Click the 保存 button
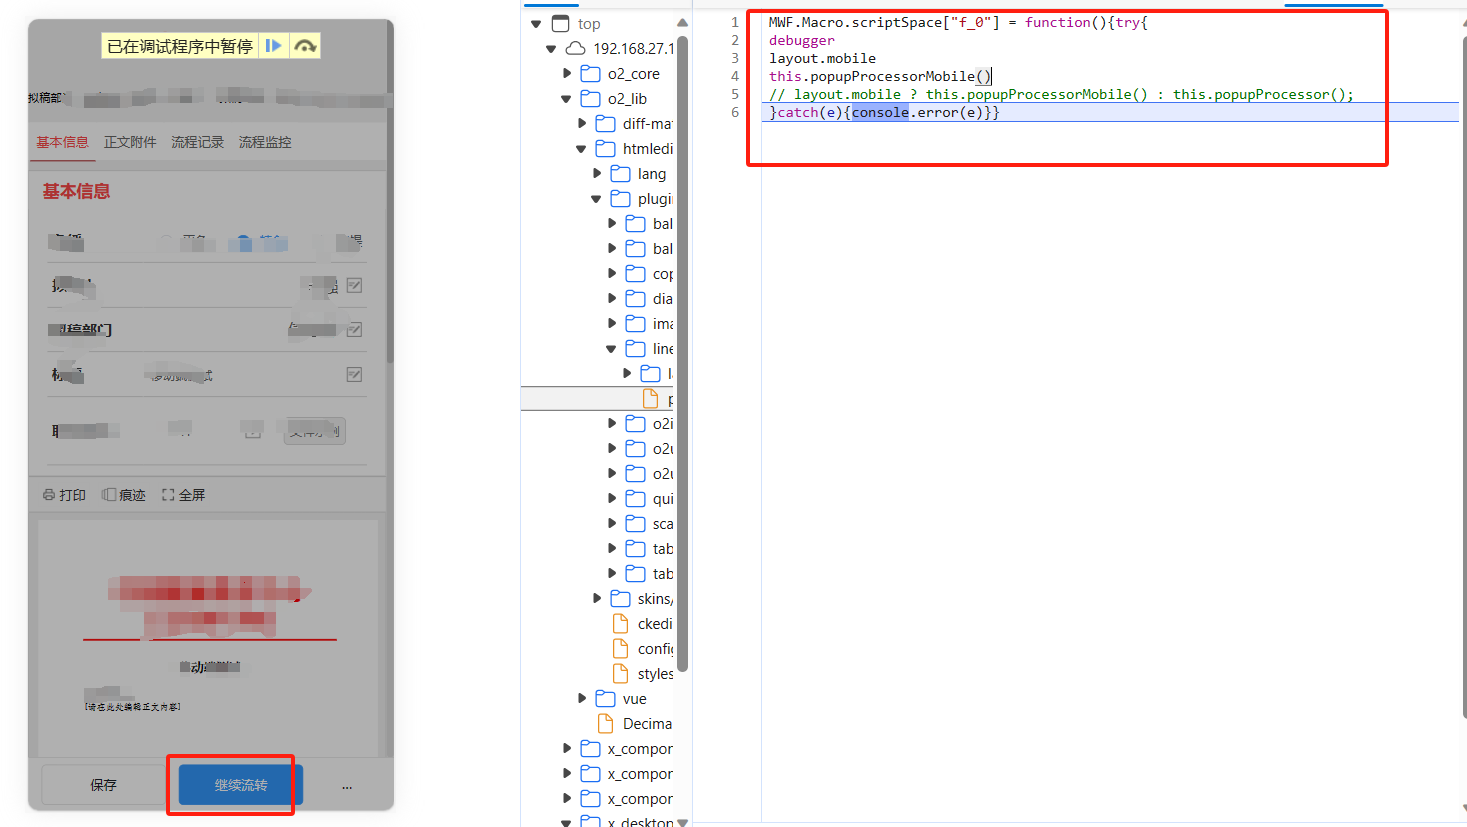This screenshot has width=1467, height=827. [x=103, y=785]
